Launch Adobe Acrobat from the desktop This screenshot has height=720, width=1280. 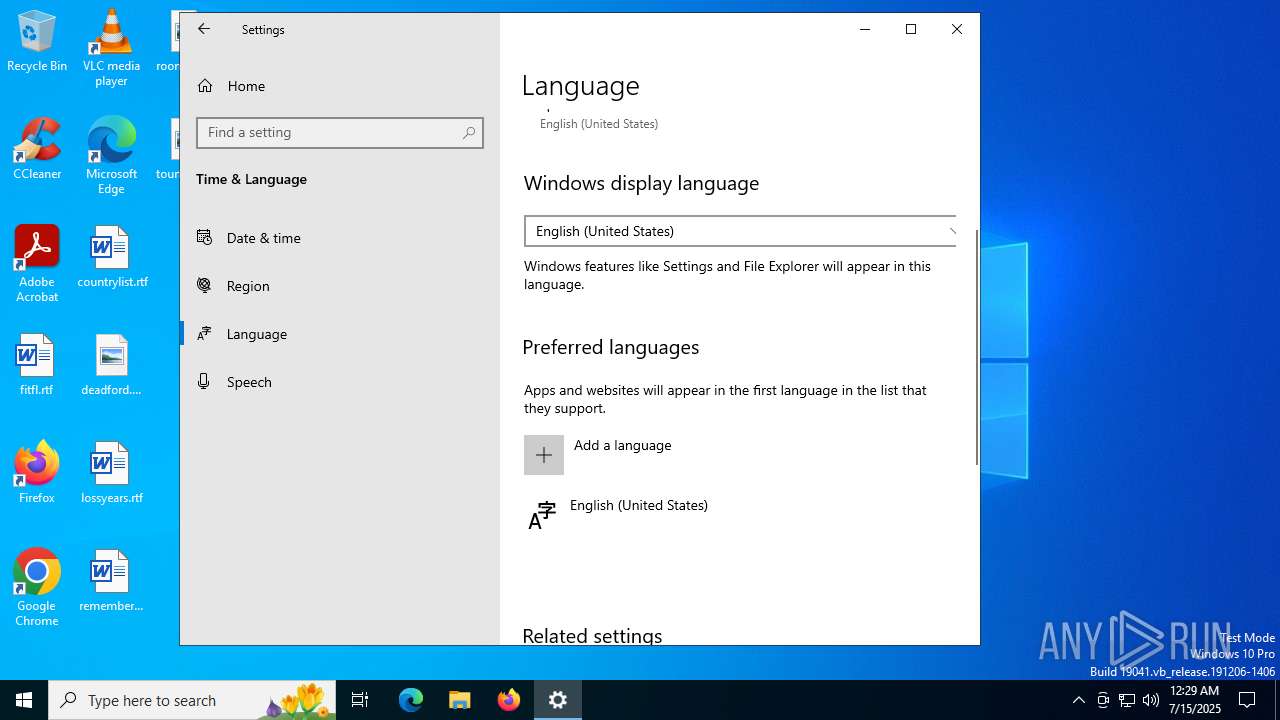coord(37,264)
